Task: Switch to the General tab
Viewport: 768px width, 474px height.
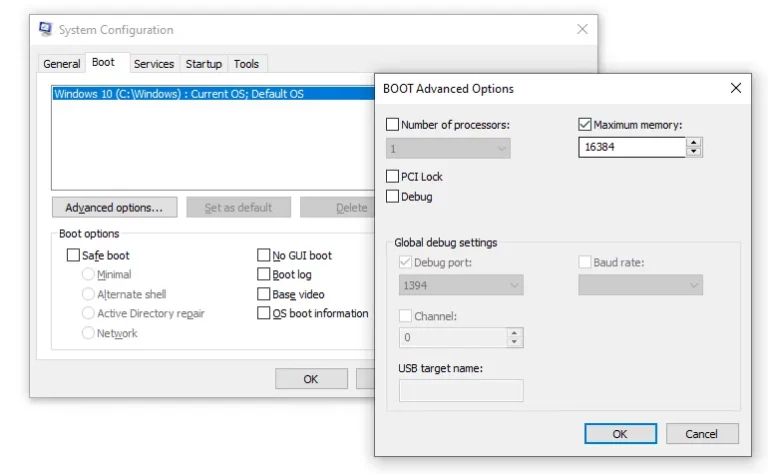Action: (x=62, y=64)
